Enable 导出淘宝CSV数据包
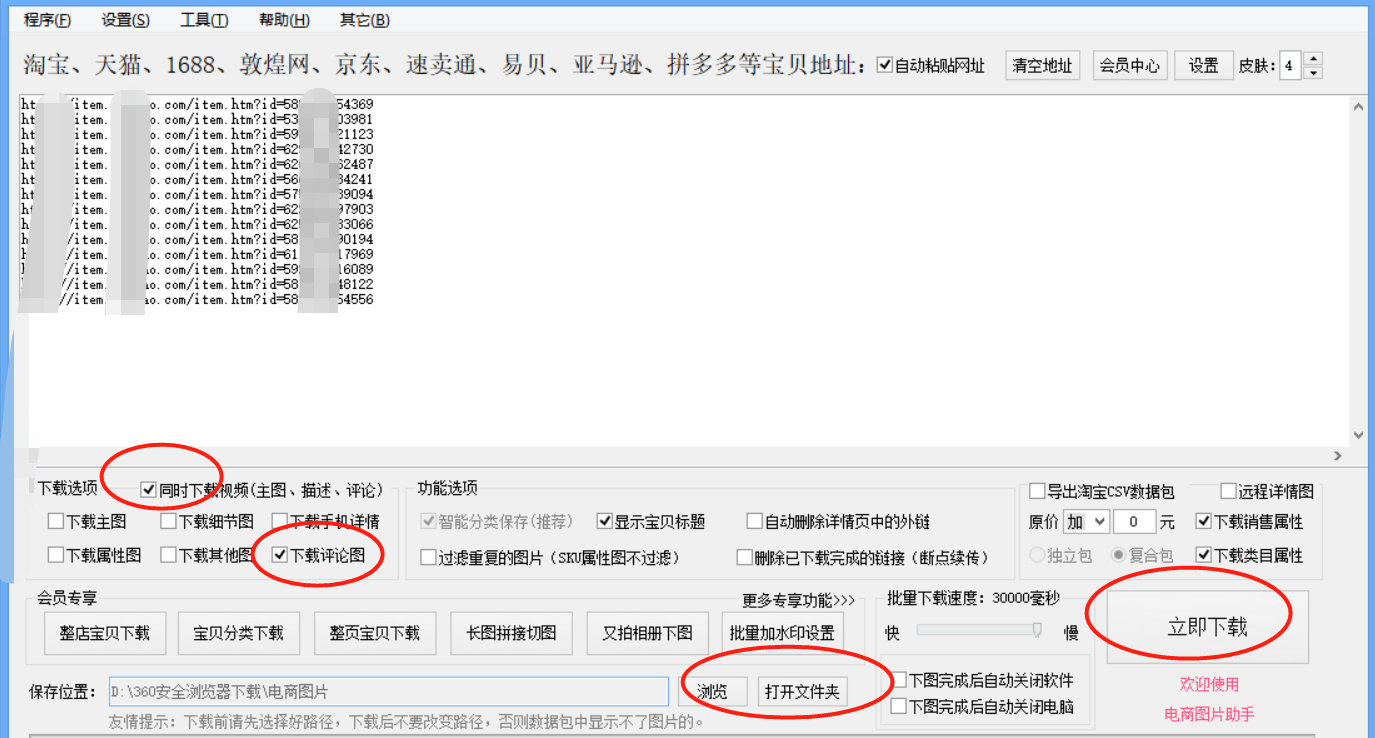The height and width of the screenshot is (738, 1375). point(1037,490)
